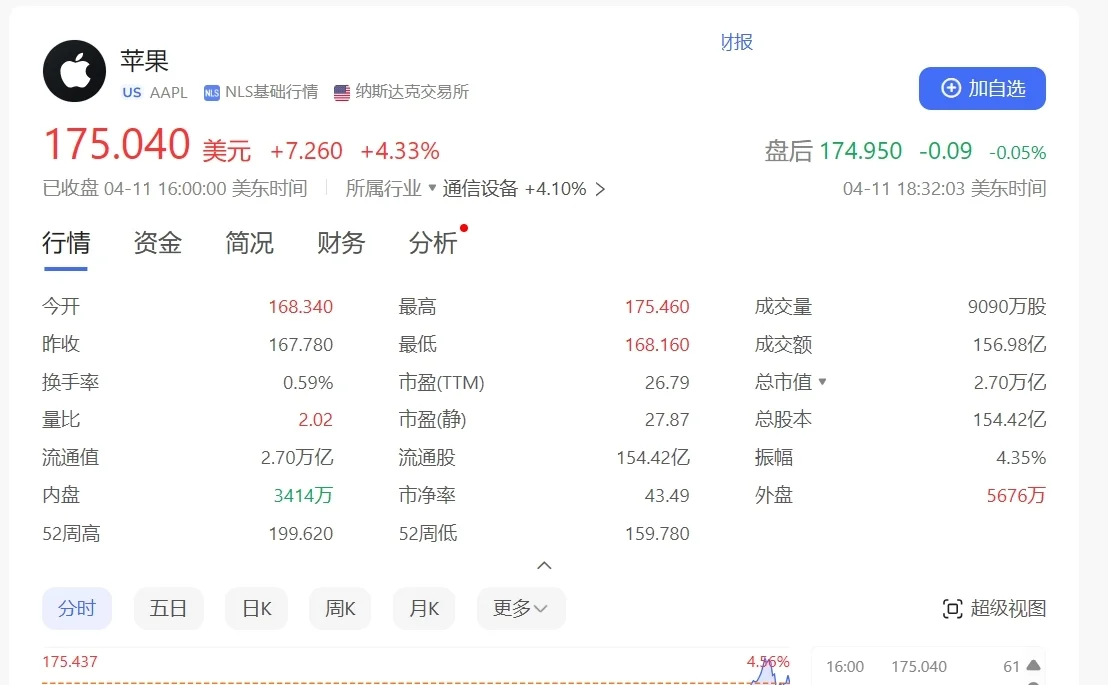
Task: Collapse the quote details with up chevron
Action: pyautogui.click(x=544, y=566)
